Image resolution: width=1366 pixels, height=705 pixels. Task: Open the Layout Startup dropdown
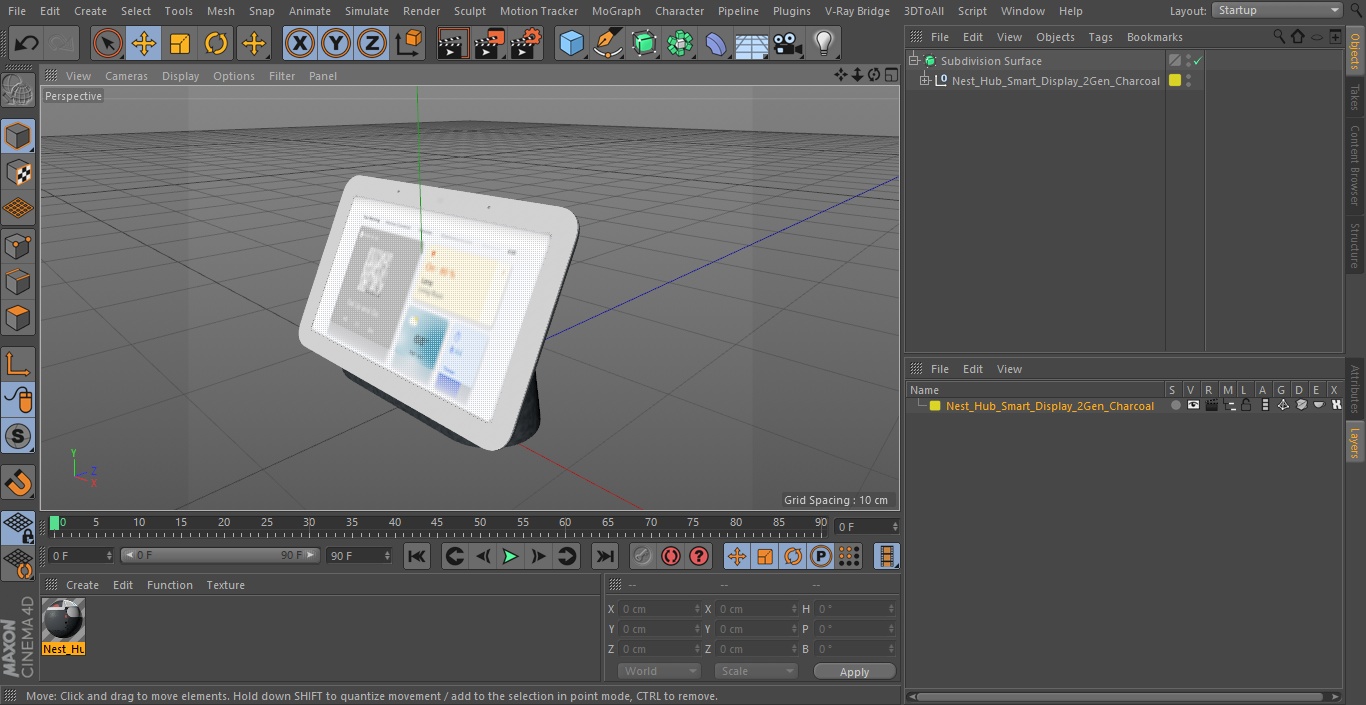tap(1277, 10)
